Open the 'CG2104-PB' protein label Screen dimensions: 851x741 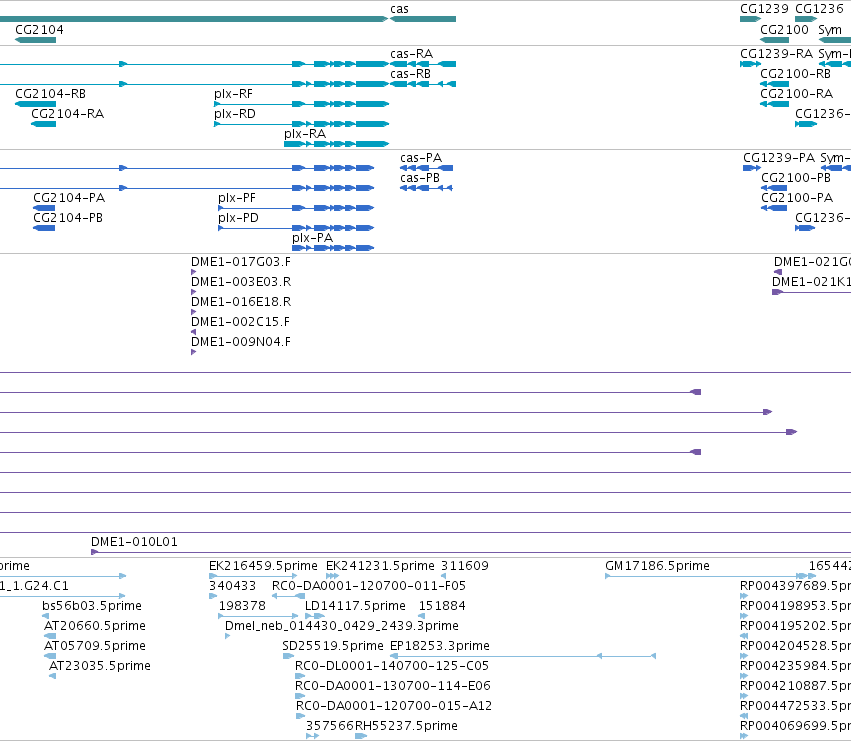coord(68,218)
